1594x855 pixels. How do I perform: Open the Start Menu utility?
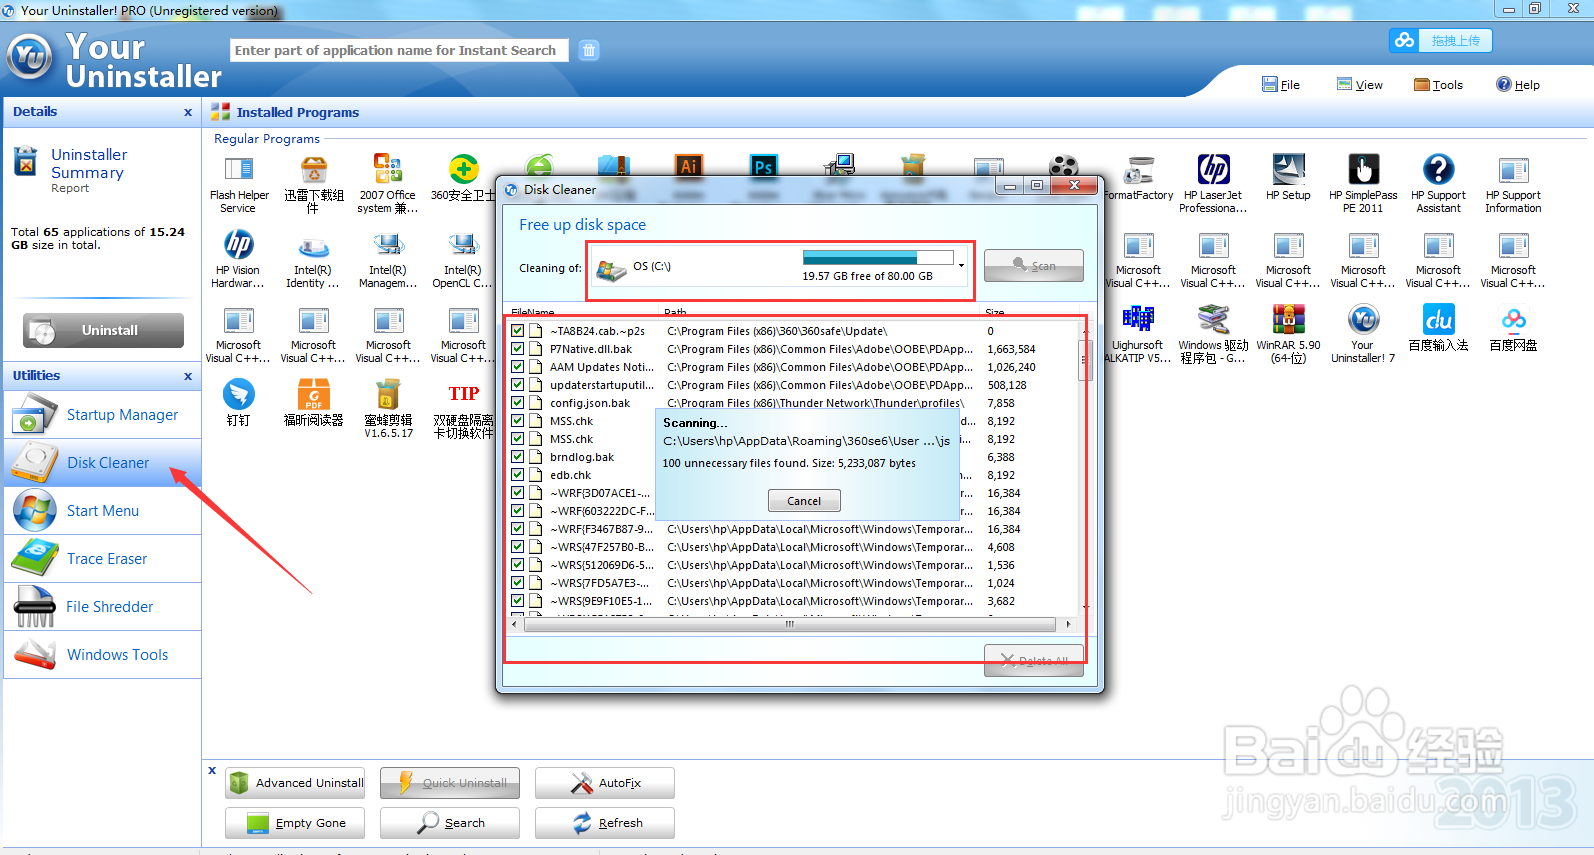(103, 511)
